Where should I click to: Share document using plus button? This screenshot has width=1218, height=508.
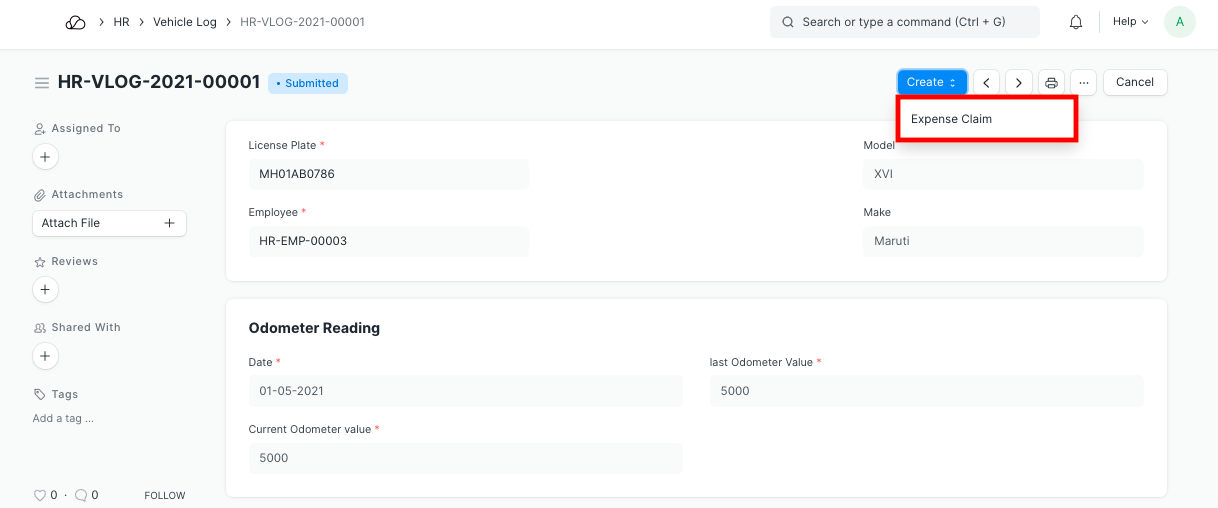click(x=45, y=356)
